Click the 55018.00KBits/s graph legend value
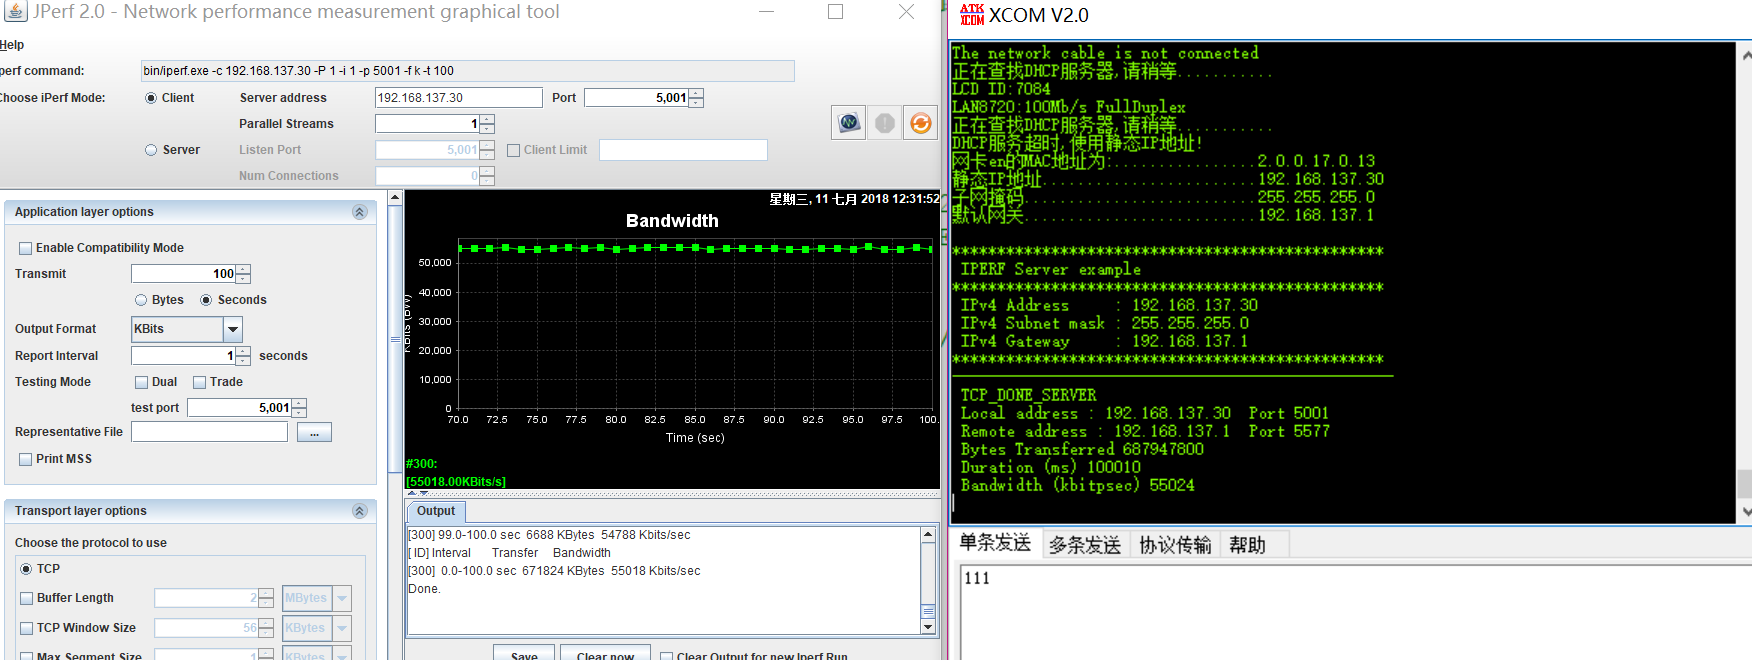 (x=456, y=482)
